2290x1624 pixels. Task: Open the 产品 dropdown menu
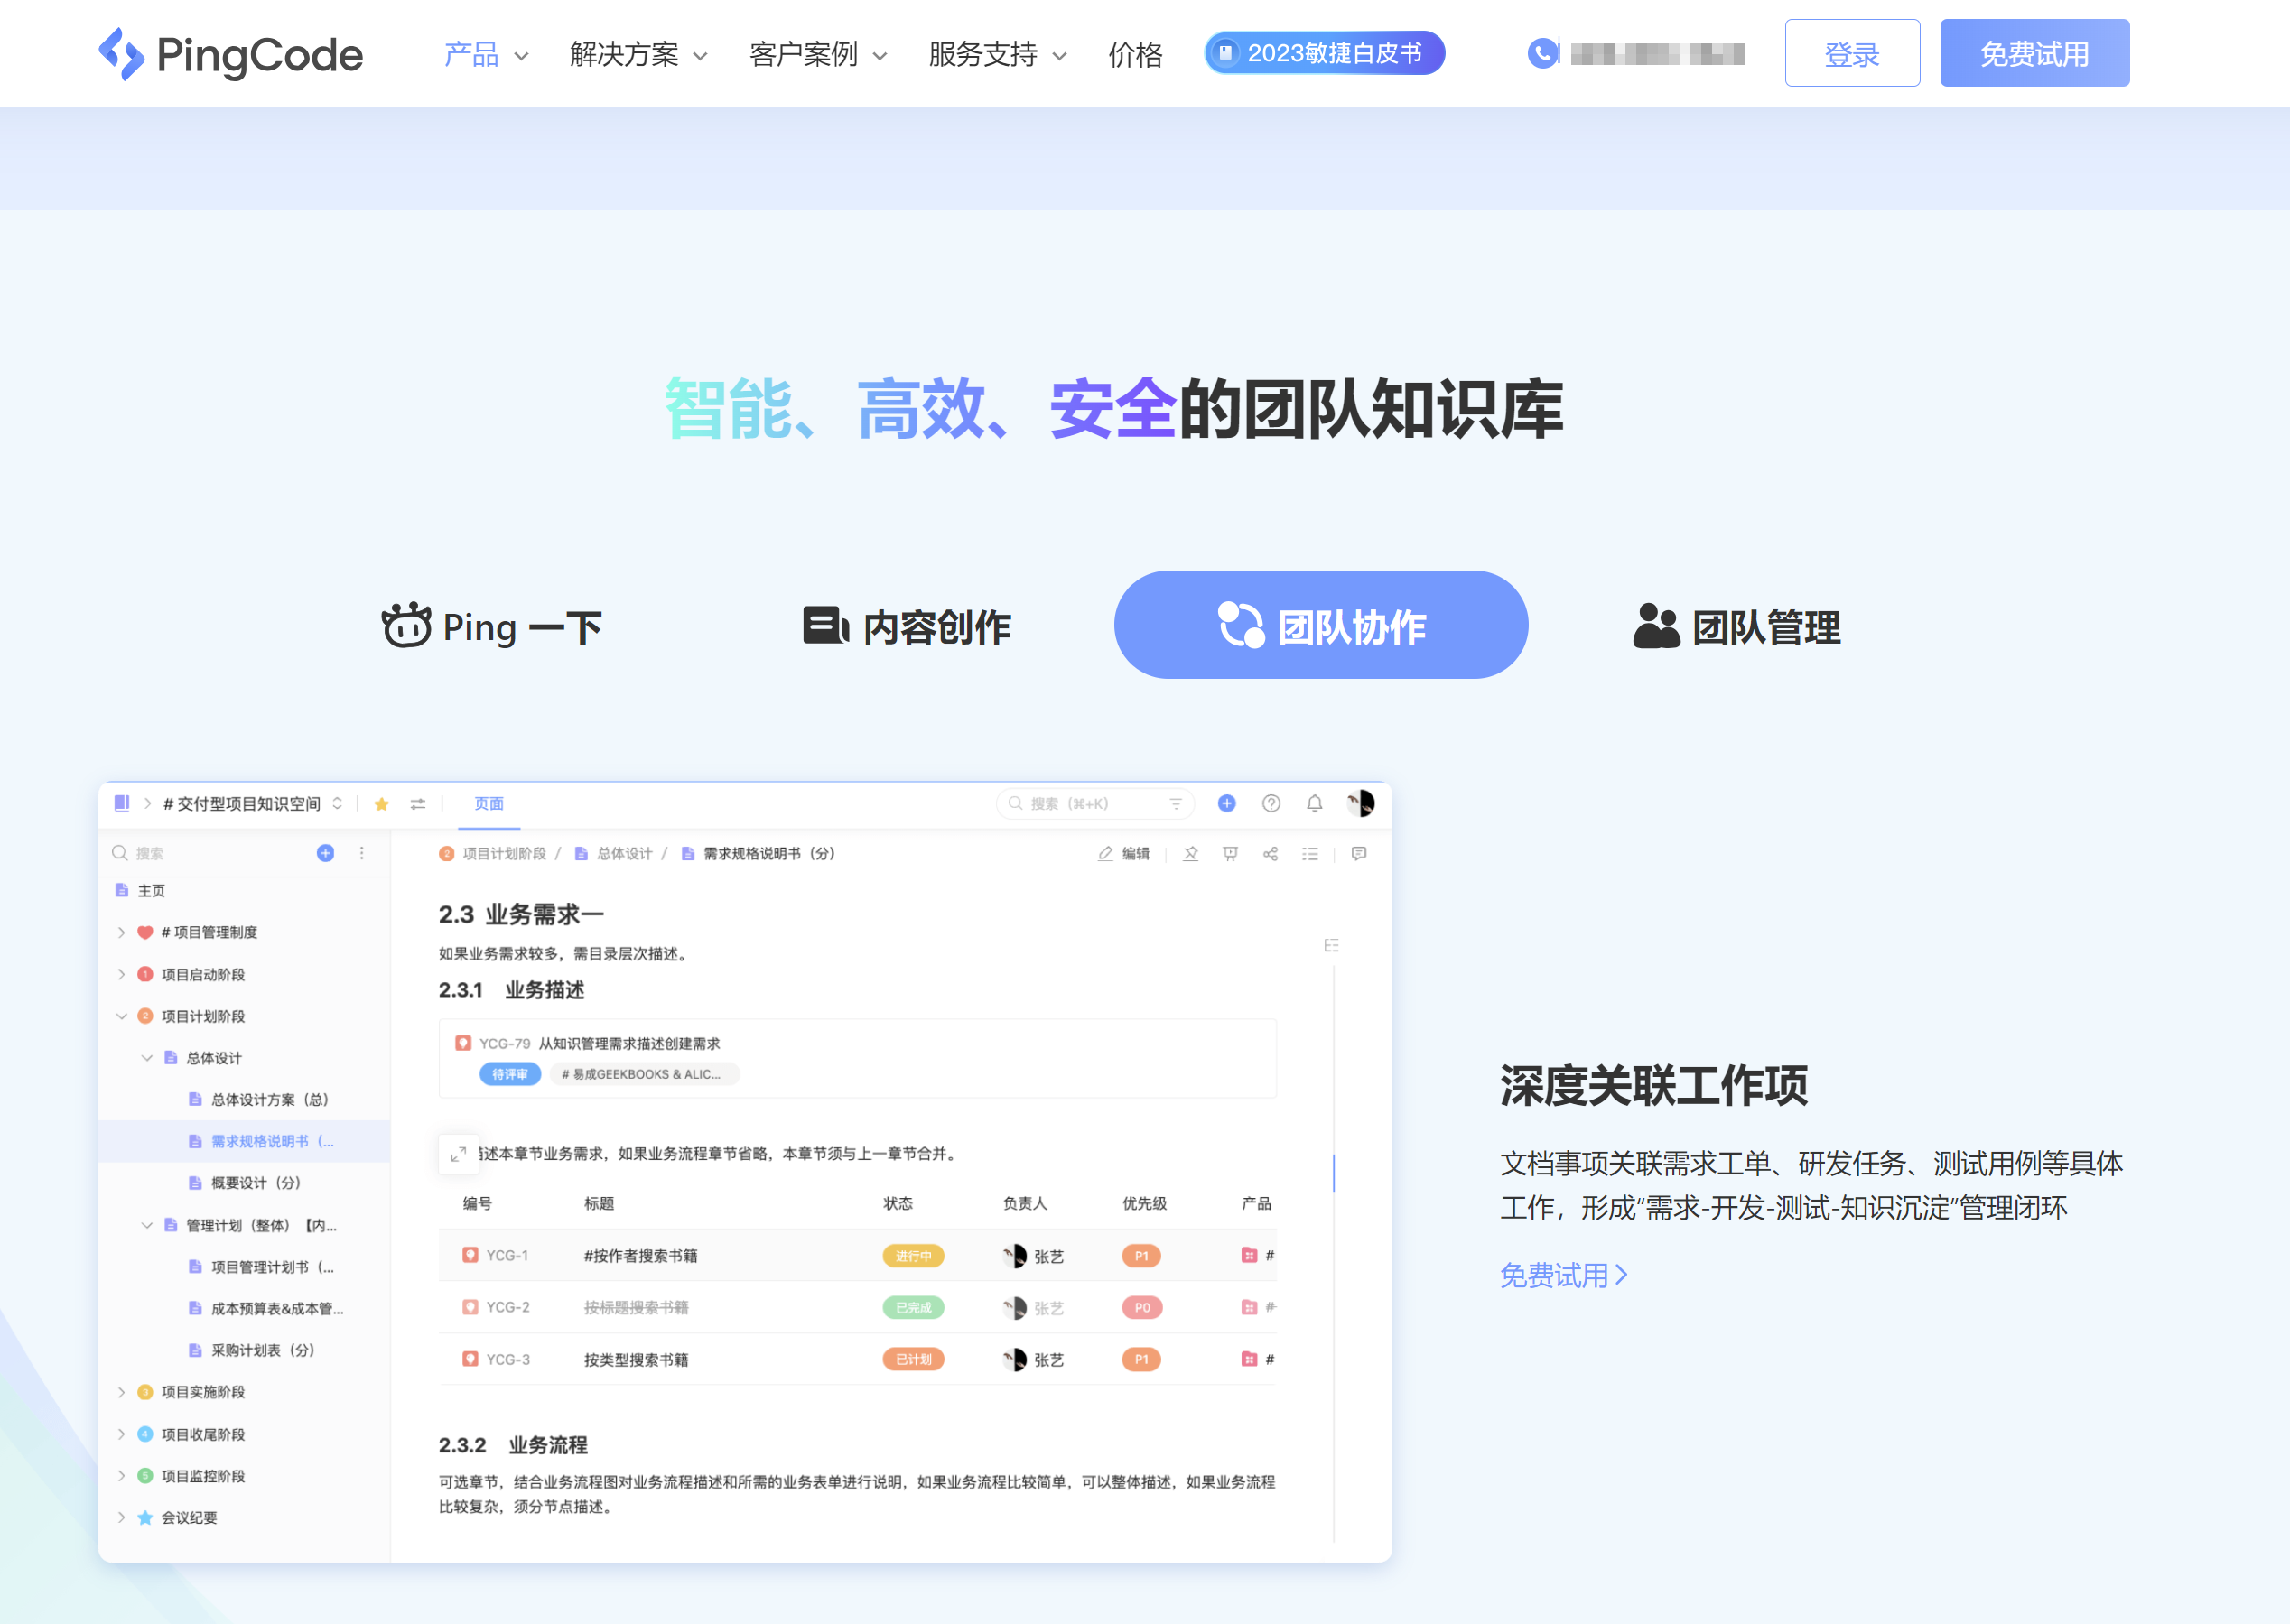coord(486,54)
